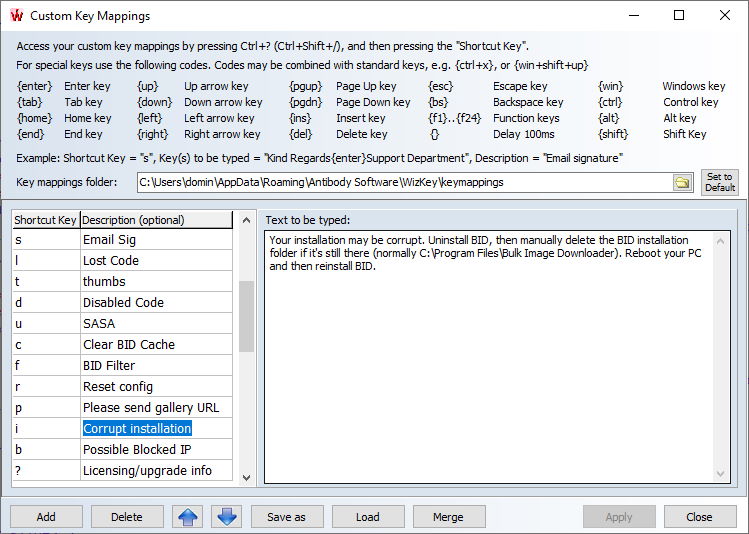Click the Save as button
749x534 pixels.
[286, 517]
